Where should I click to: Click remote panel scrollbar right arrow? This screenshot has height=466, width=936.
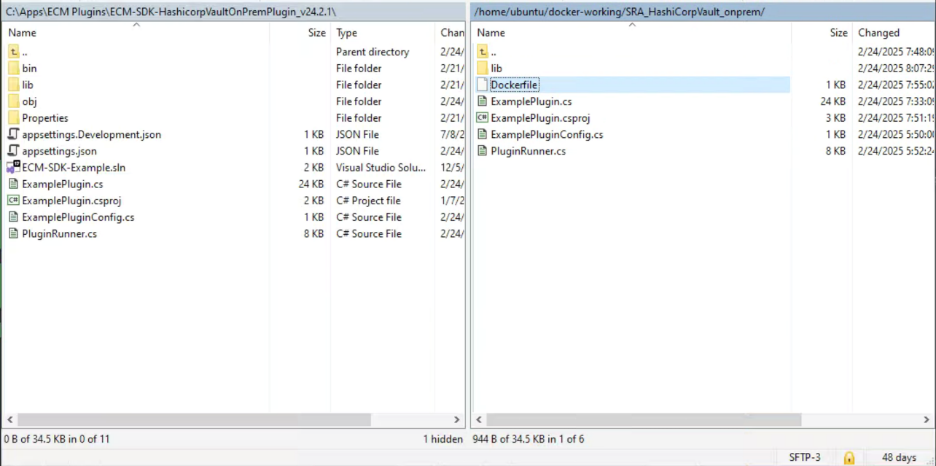(926, 420)
